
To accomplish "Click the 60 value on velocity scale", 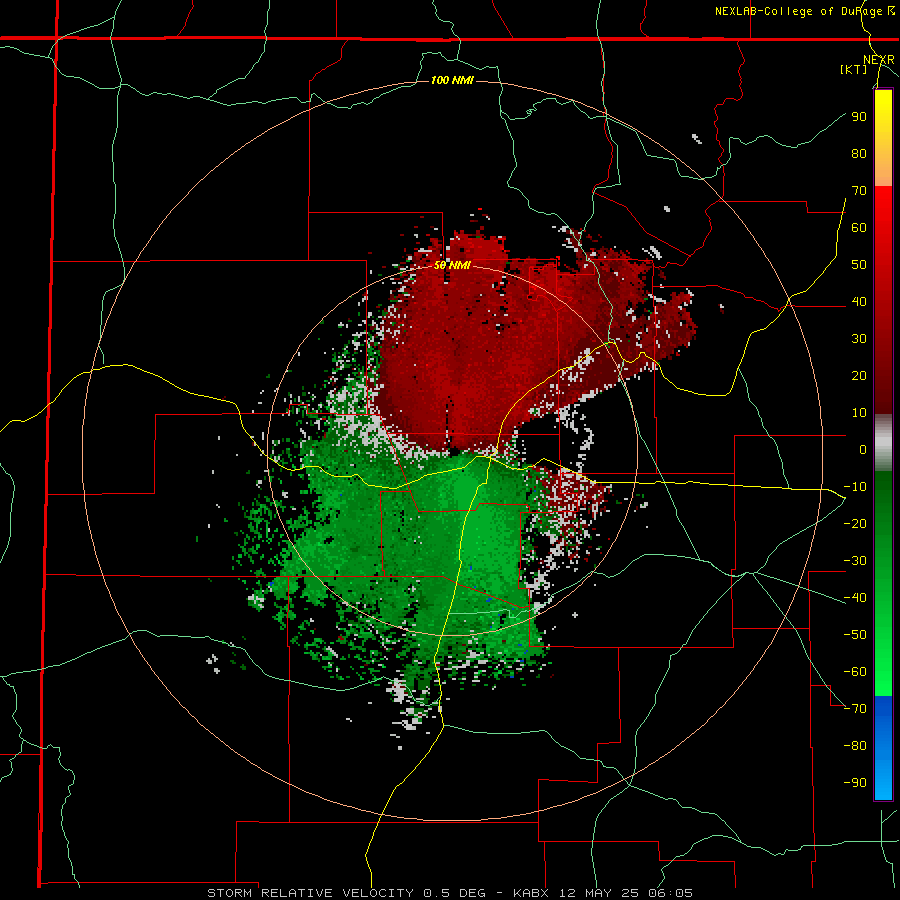I will point(859,228).
